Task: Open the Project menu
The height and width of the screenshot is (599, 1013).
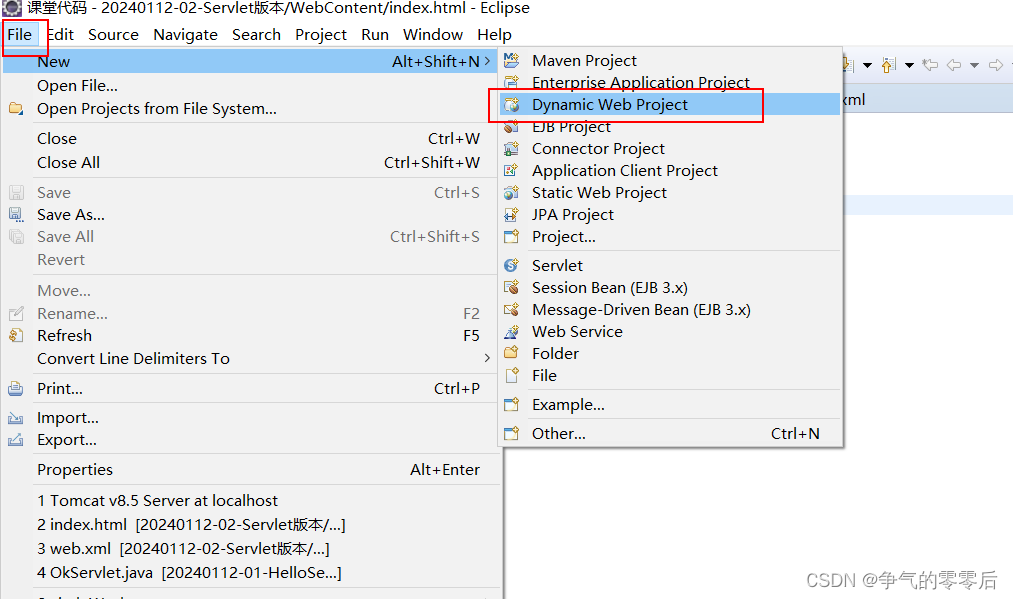Action: click(x=321, y=35)
